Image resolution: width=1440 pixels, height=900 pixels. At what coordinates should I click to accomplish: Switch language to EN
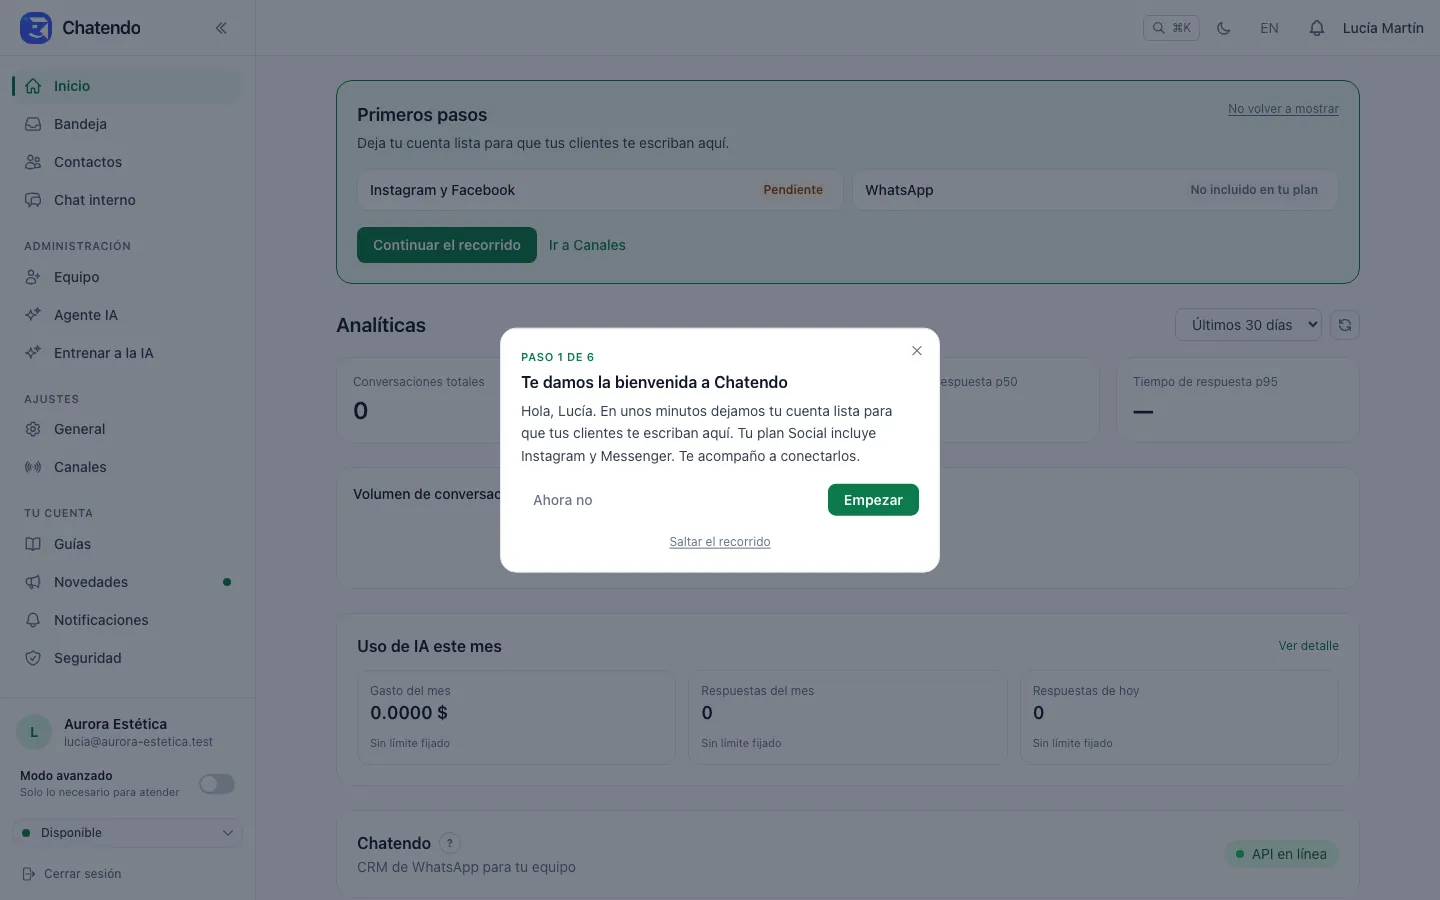coord(1269,28)
